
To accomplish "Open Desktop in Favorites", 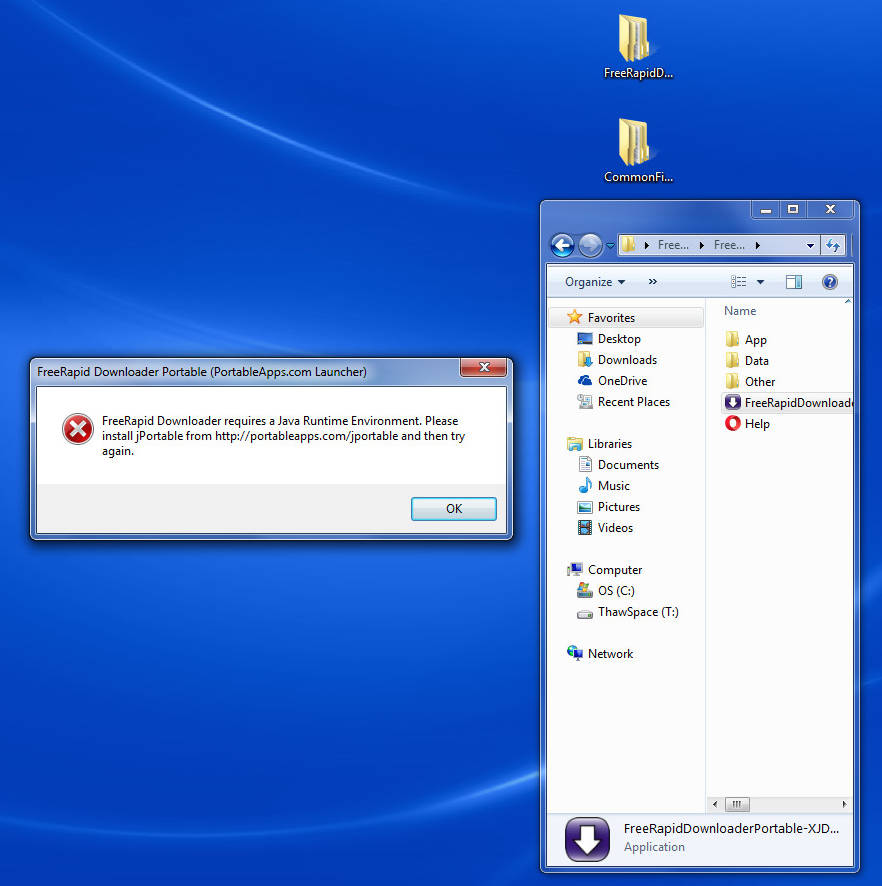I will click(619, 339).
